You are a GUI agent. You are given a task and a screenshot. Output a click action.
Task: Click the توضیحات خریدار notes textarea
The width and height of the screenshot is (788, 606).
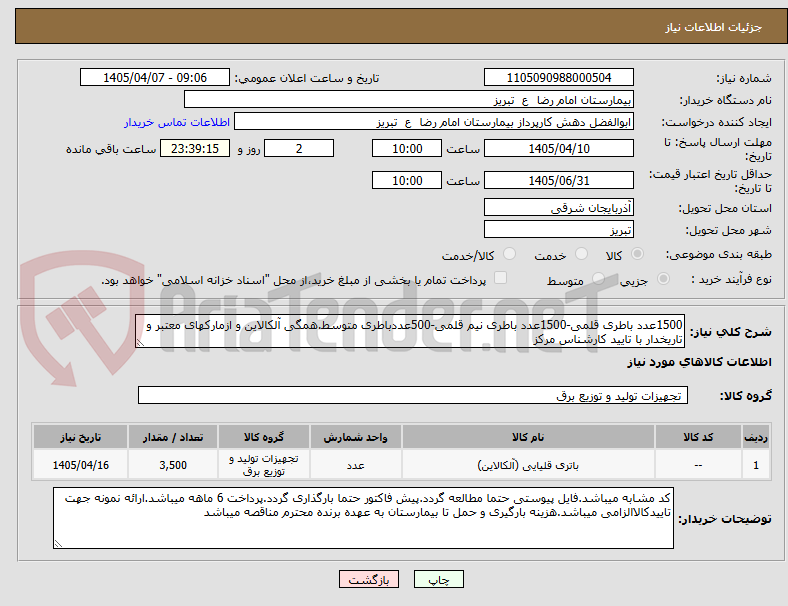point(363,518)
